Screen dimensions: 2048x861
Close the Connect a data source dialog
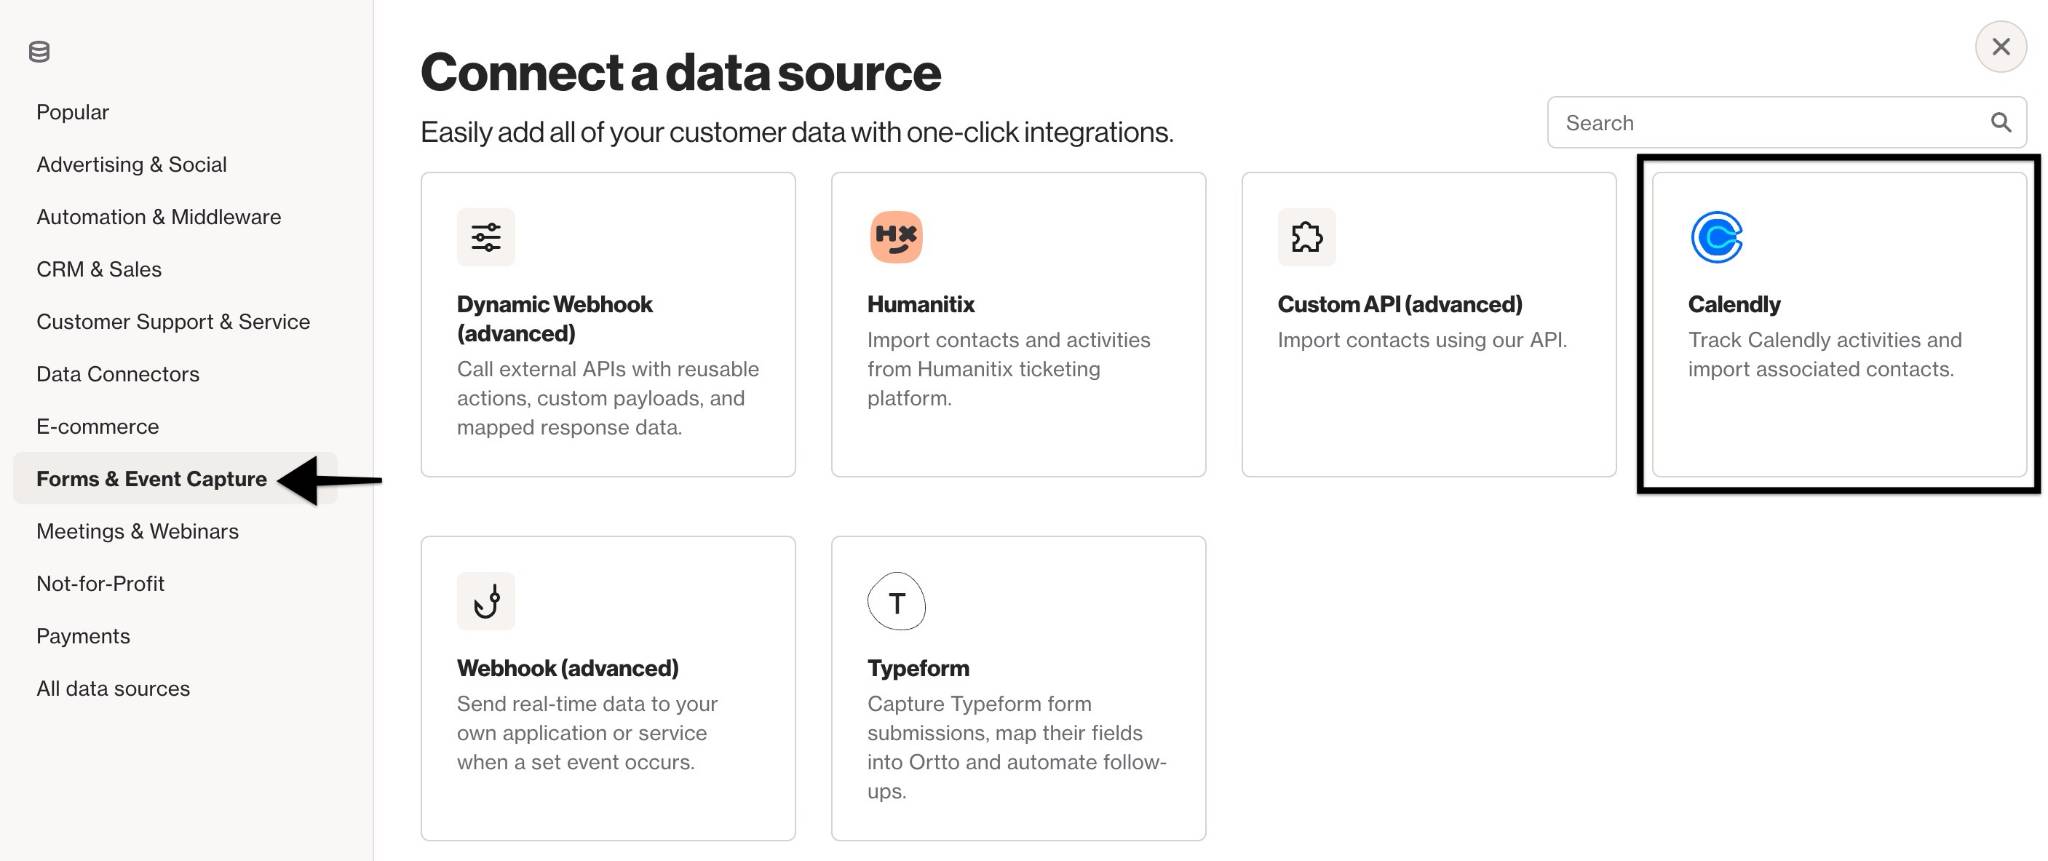coord(2000,47)
